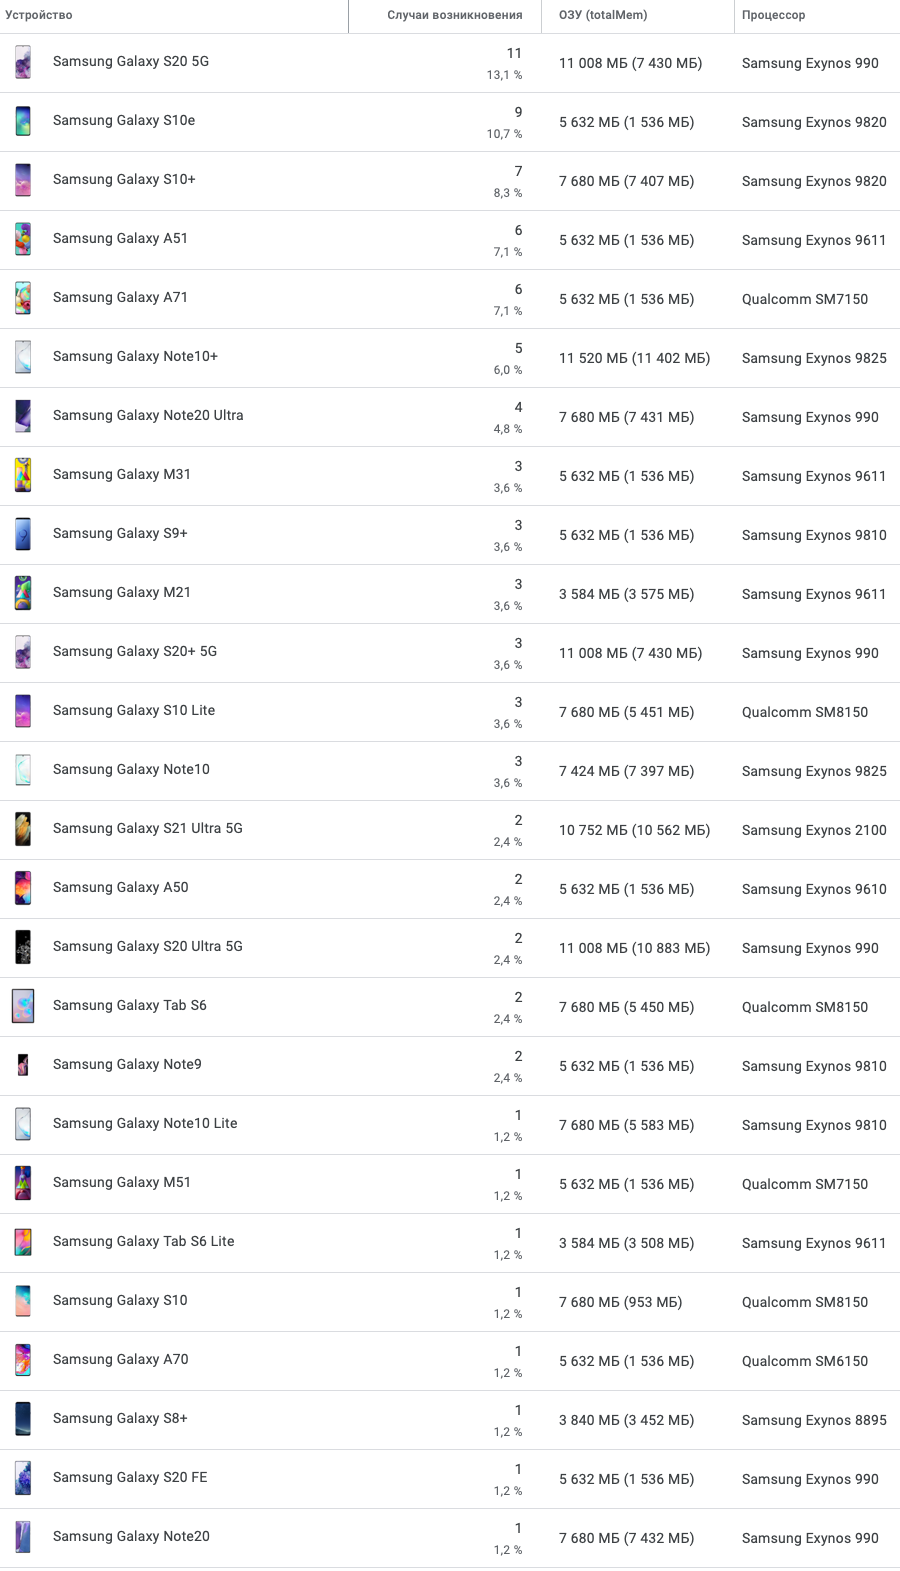This screenshot has height=1571, width=900.
Task: Click the Samsung Galaxy A51 device thumbnail
Action: (x=23, y=239)
